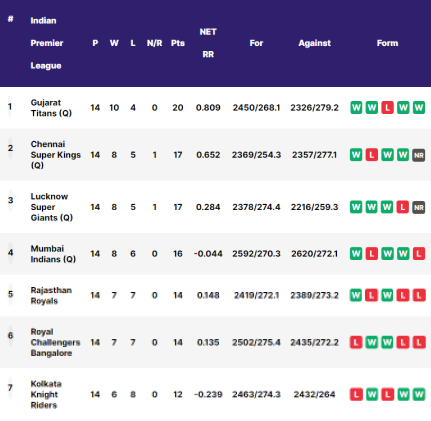
Task: Click the Indian Premier League column header
Action: pyautogui.click(x=47, y=43)
